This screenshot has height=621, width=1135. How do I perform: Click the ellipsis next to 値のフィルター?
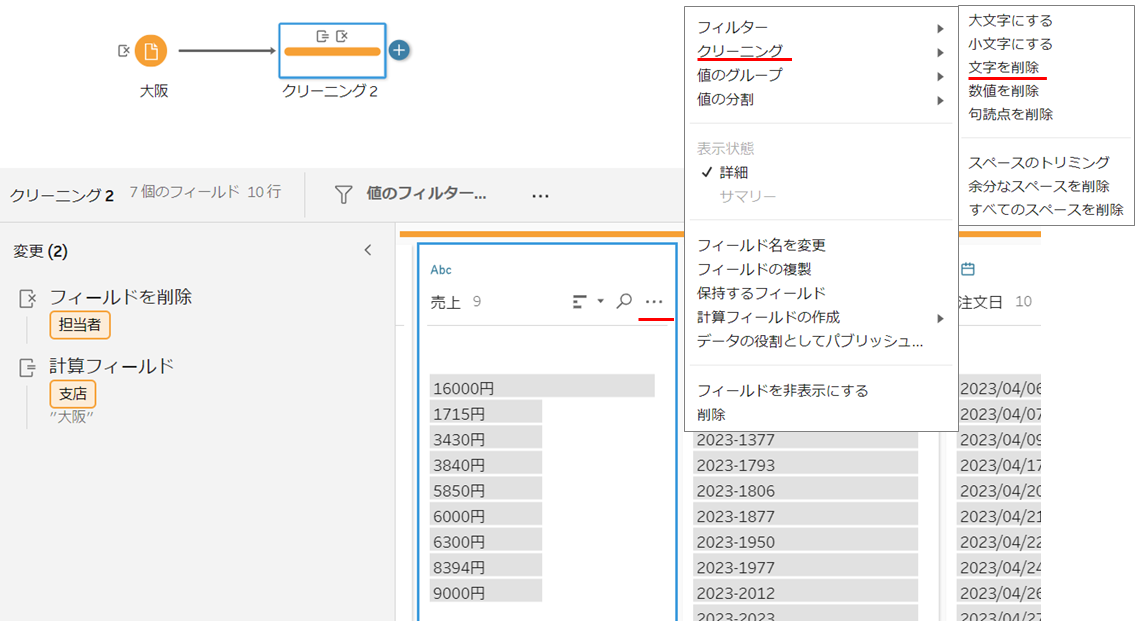click(x=539, y=195)
